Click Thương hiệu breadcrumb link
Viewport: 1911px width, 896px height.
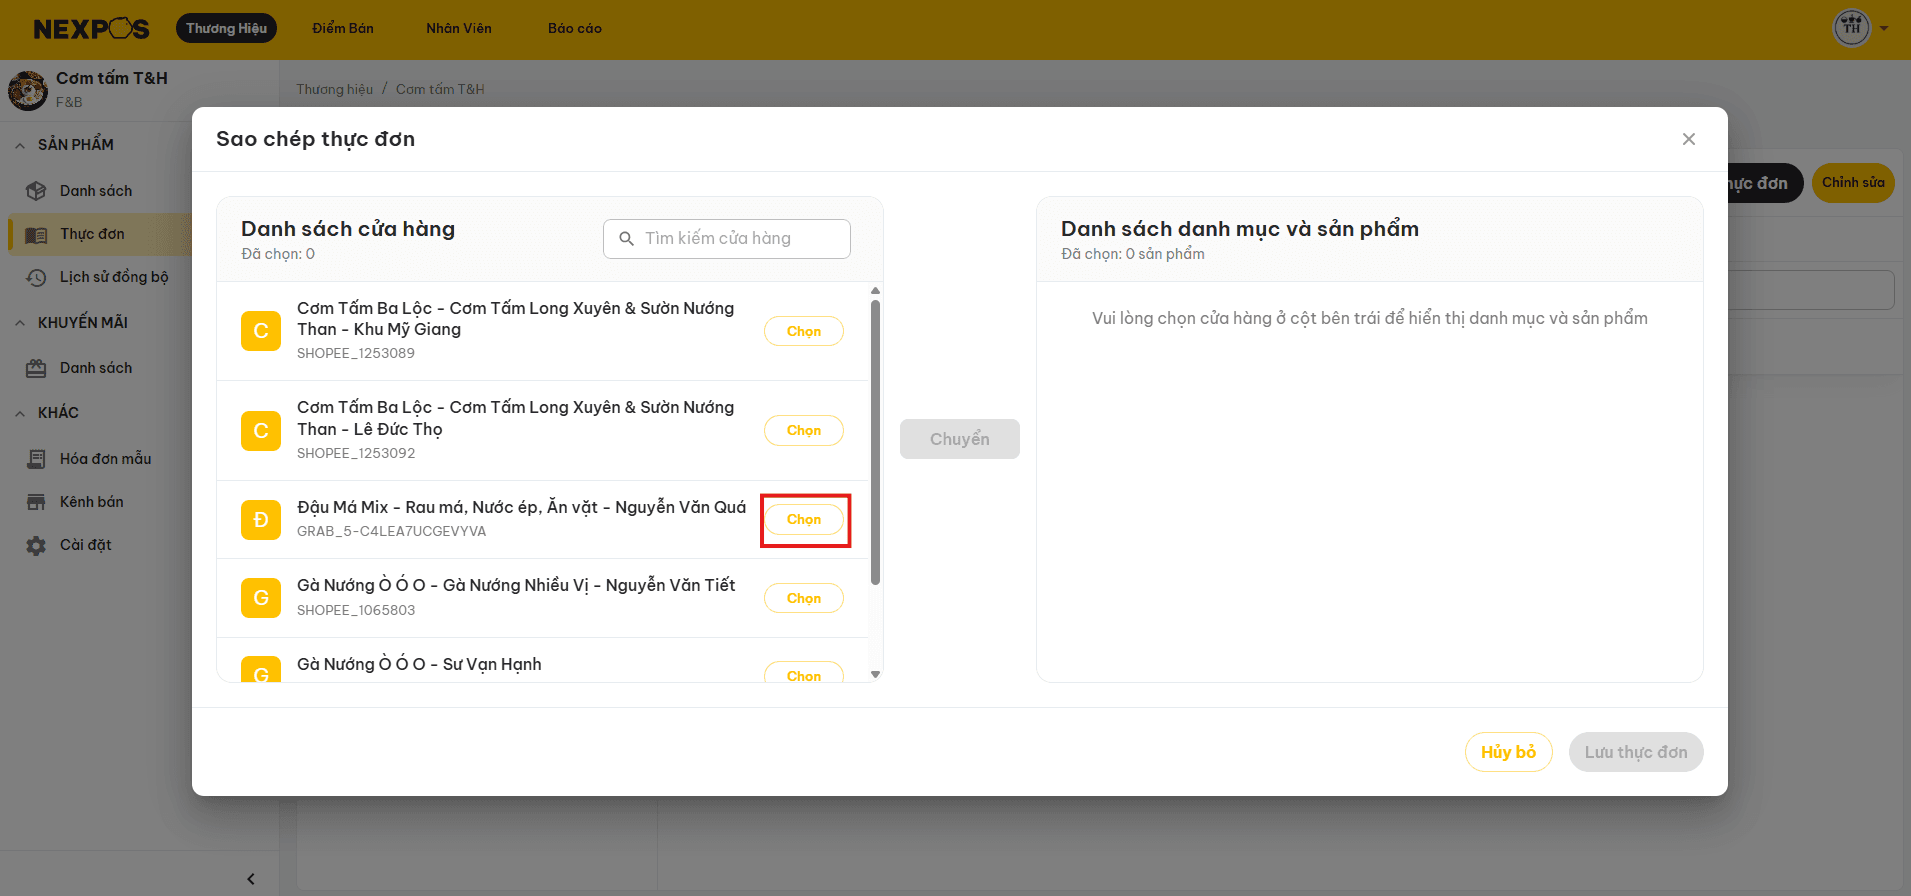tap(334, 89)
